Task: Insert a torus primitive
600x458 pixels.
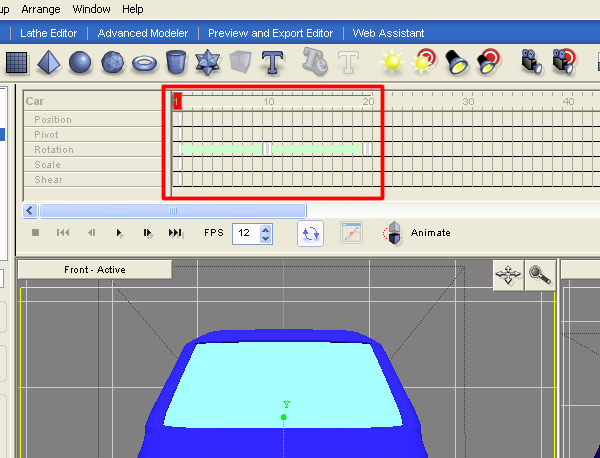Action: click(144, 63)
